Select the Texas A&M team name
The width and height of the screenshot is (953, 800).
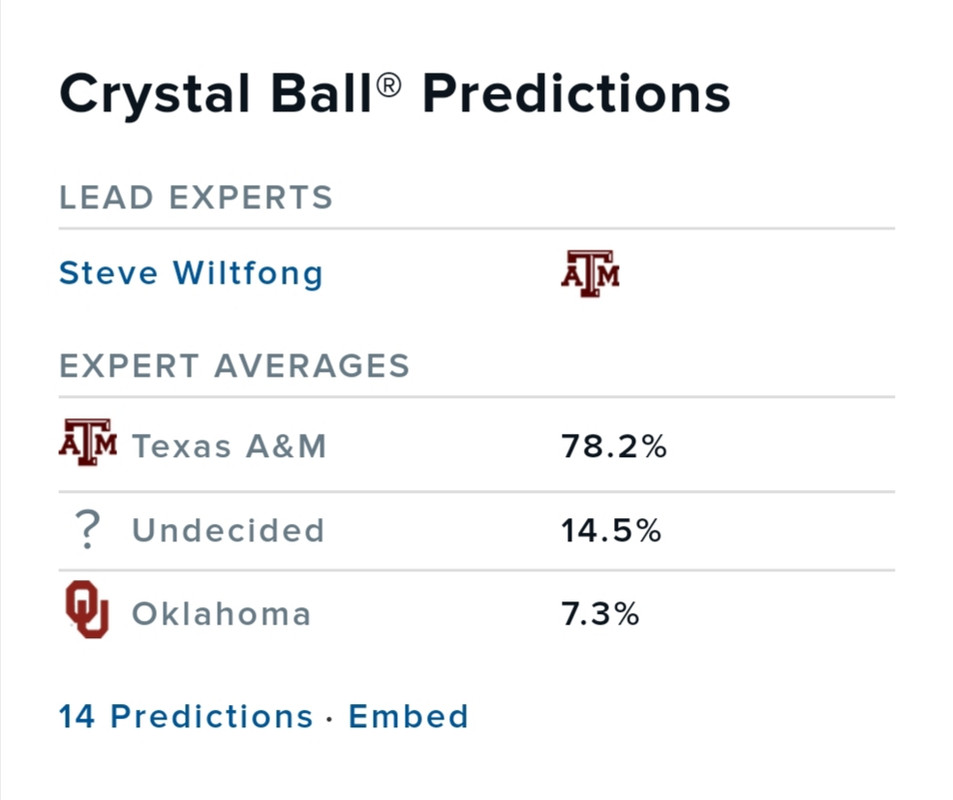tap(229, 446)
